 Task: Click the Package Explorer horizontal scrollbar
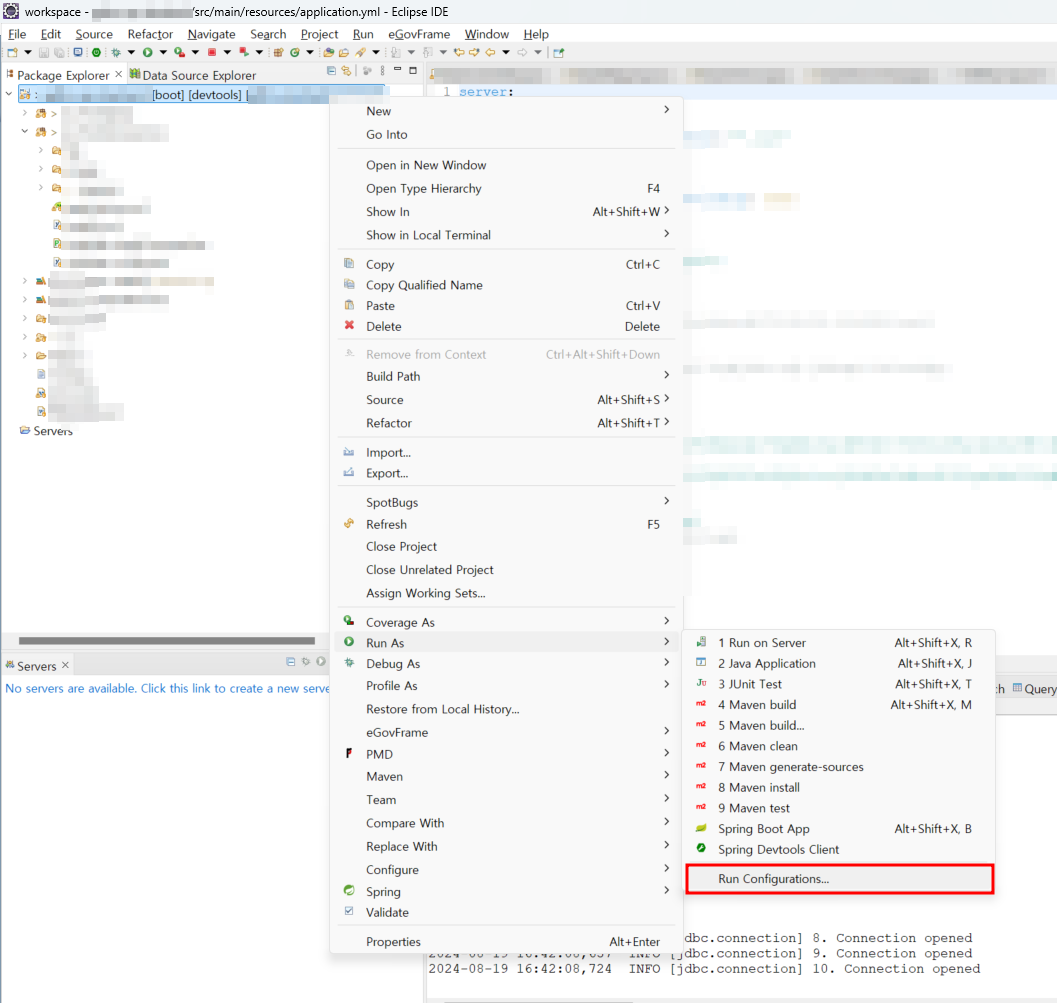click(167, 640)
